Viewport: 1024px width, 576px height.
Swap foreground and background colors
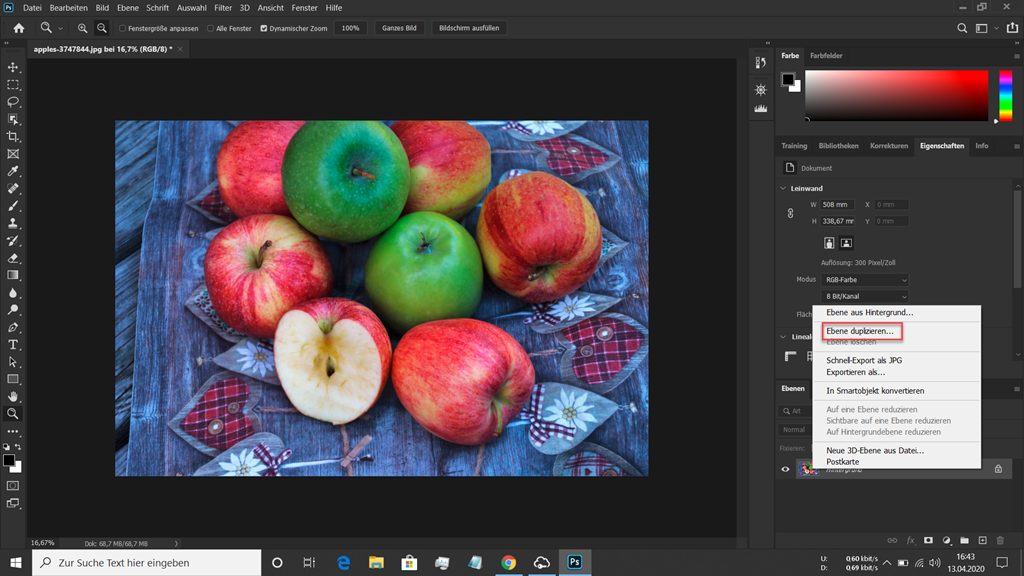[x=18, y=447]
